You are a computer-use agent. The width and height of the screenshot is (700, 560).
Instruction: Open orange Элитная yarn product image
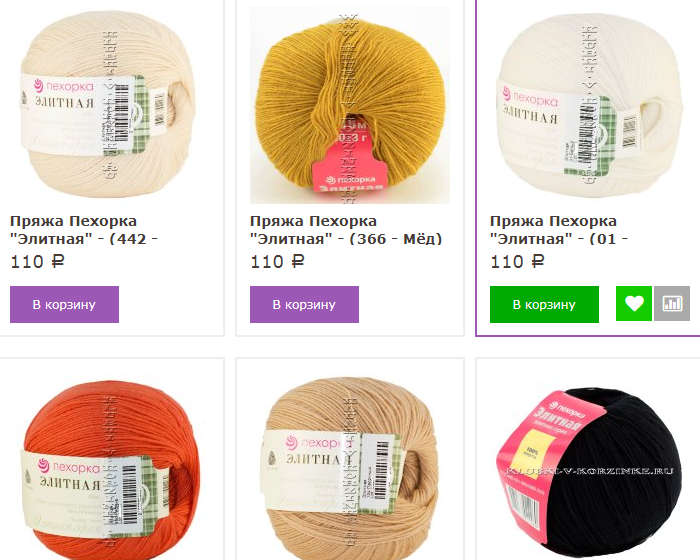[108, 469]
